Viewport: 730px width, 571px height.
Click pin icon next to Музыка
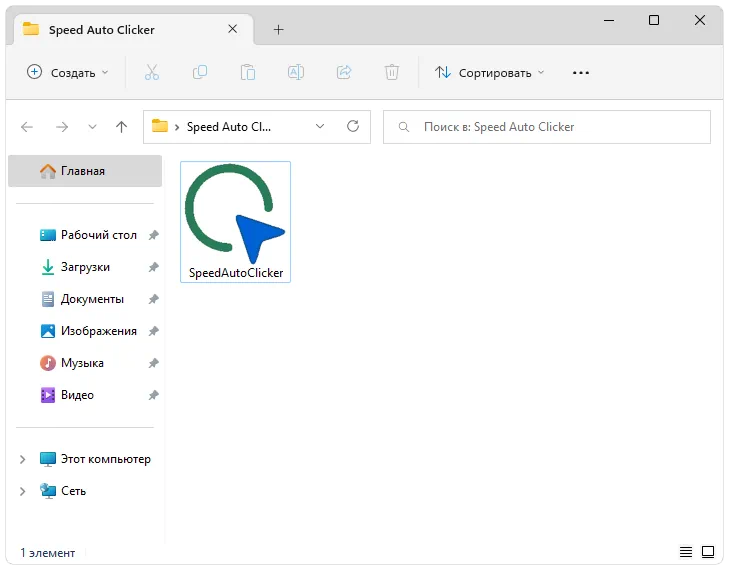[153, 363]
